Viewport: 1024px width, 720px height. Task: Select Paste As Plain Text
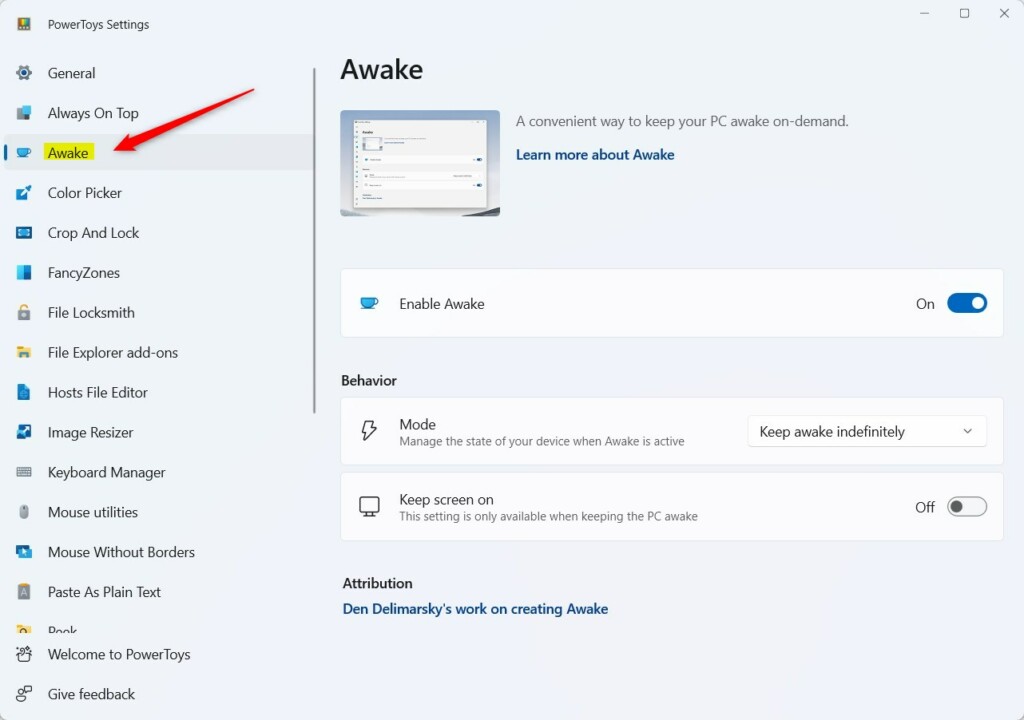point(159,592)
